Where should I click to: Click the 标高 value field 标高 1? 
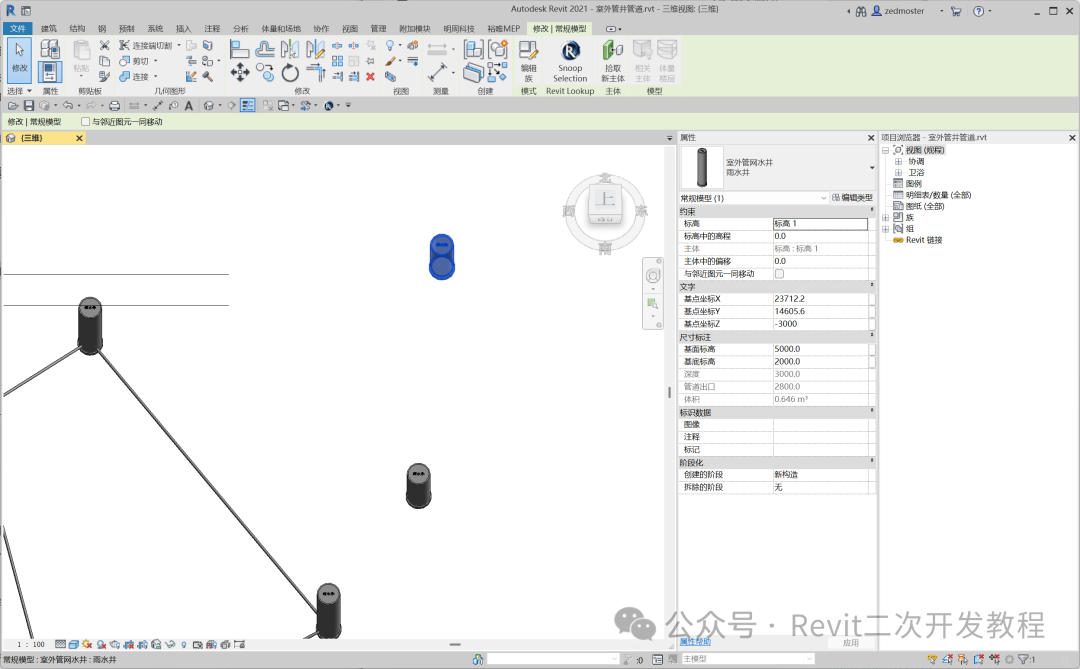point(820,224)
